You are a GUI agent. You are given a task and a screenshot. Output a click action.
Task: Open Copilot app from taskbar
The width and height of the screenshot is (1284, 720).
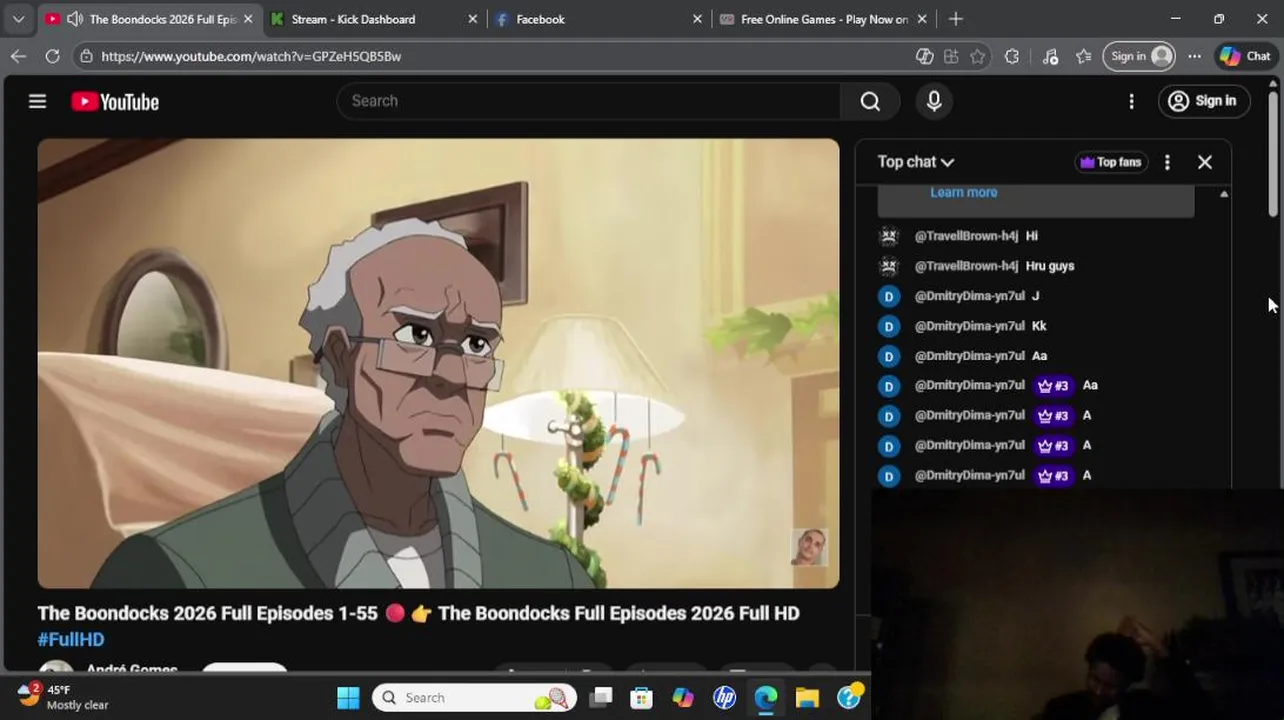(x=683, y=697)
